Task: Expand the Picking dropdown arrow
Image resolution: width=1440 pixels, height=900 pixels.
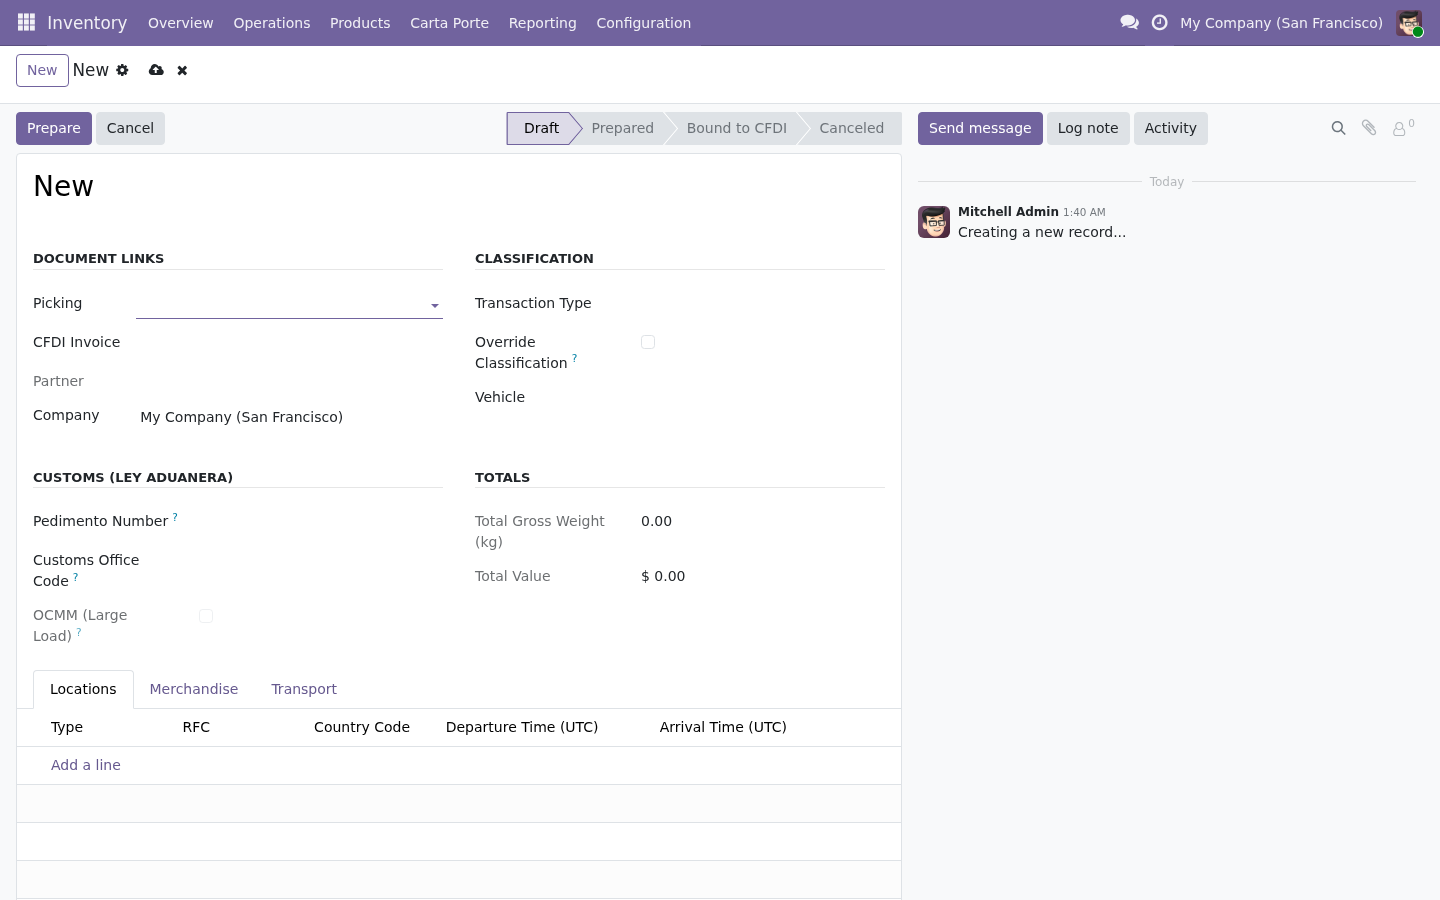Action: [x=435, y=306]
